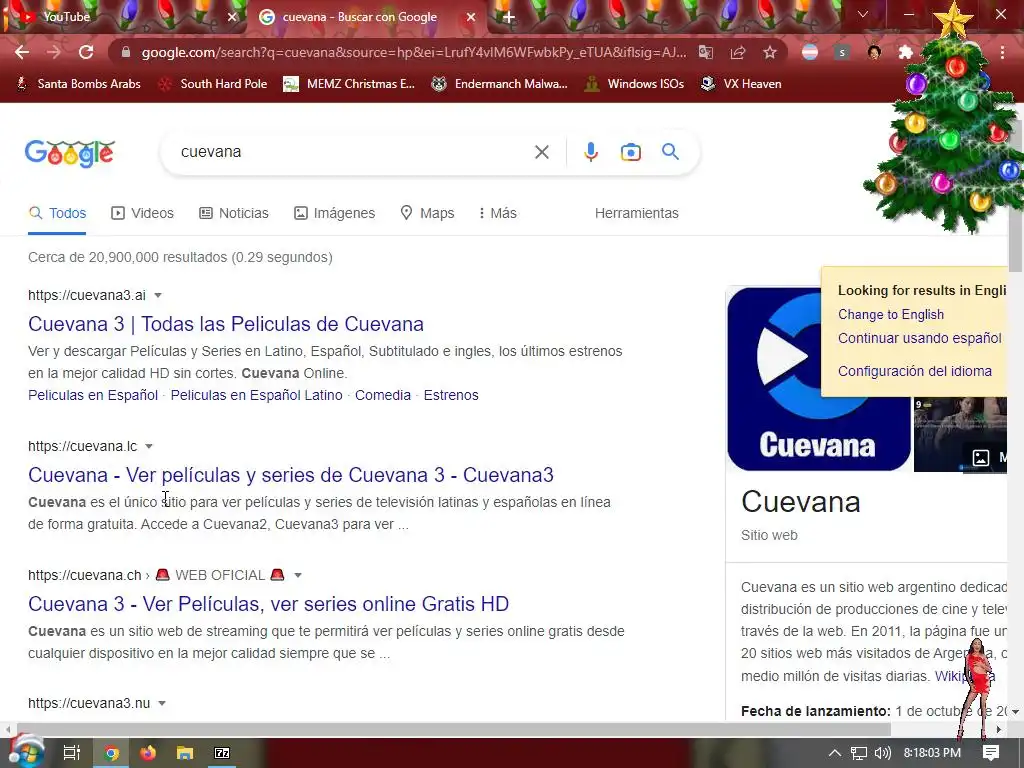Image resolution: width=1024 pixels, height=768 pixels.
Task: Start voice search with the microphone
Action: coord(590,152)
